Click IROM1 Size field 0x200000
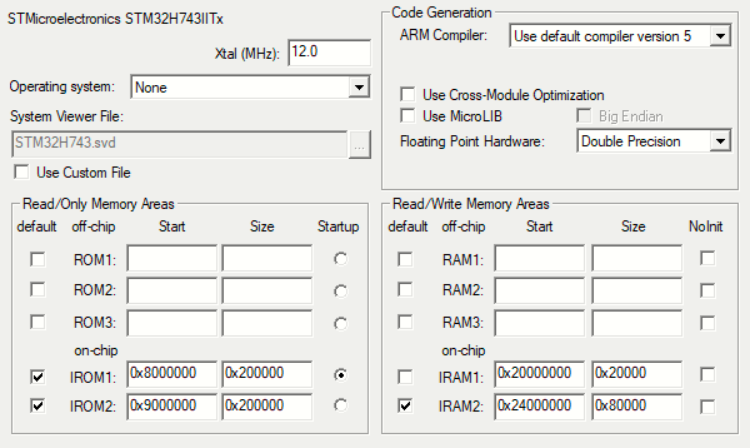750x448 pixels. tap(267, 374)
